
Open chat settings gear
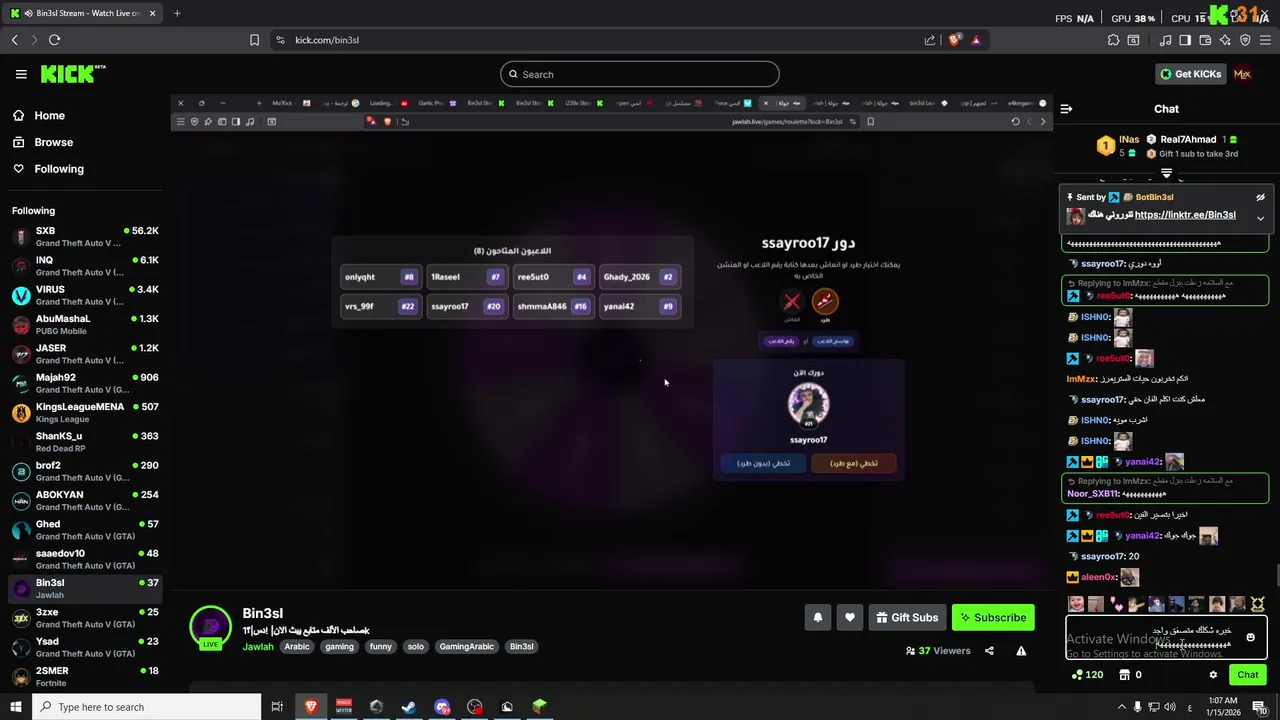[1213, 675]
